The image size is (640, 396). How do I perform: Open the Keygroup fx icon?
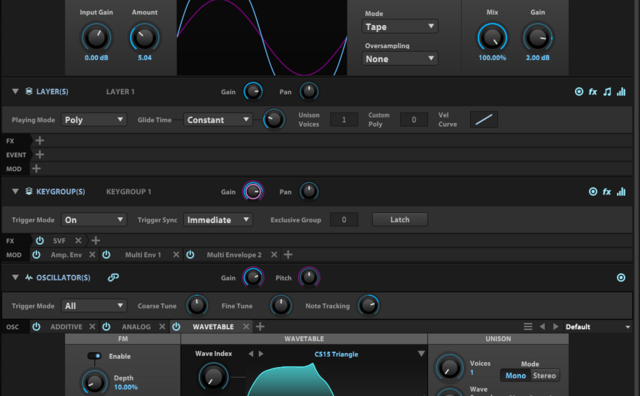click(607, 192)
